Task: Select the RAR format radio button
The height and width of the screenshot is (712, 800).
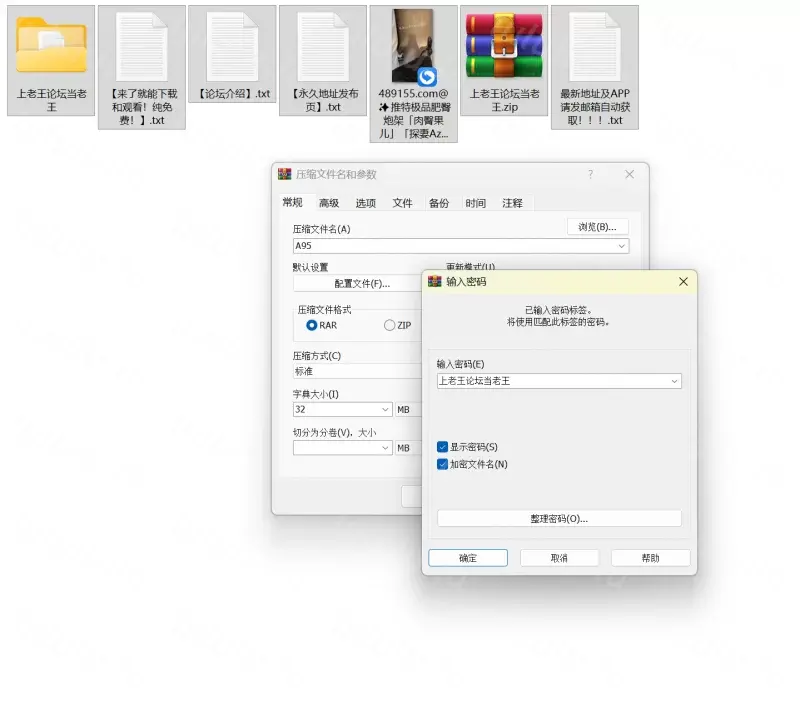Action: pyautogui.click(x=311, y=325)
